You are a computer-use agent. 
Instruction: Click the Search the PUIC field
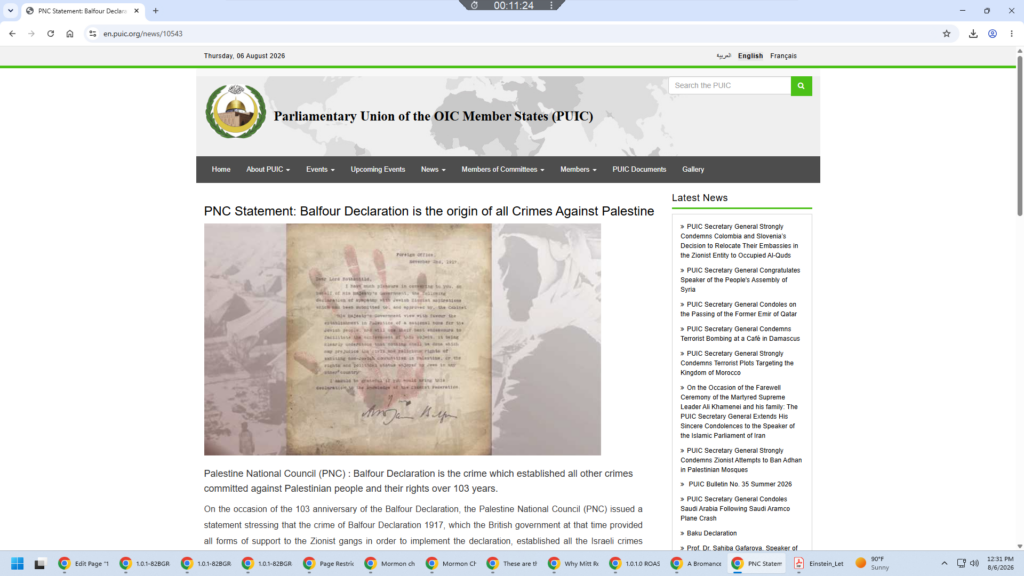coord(729,86)
